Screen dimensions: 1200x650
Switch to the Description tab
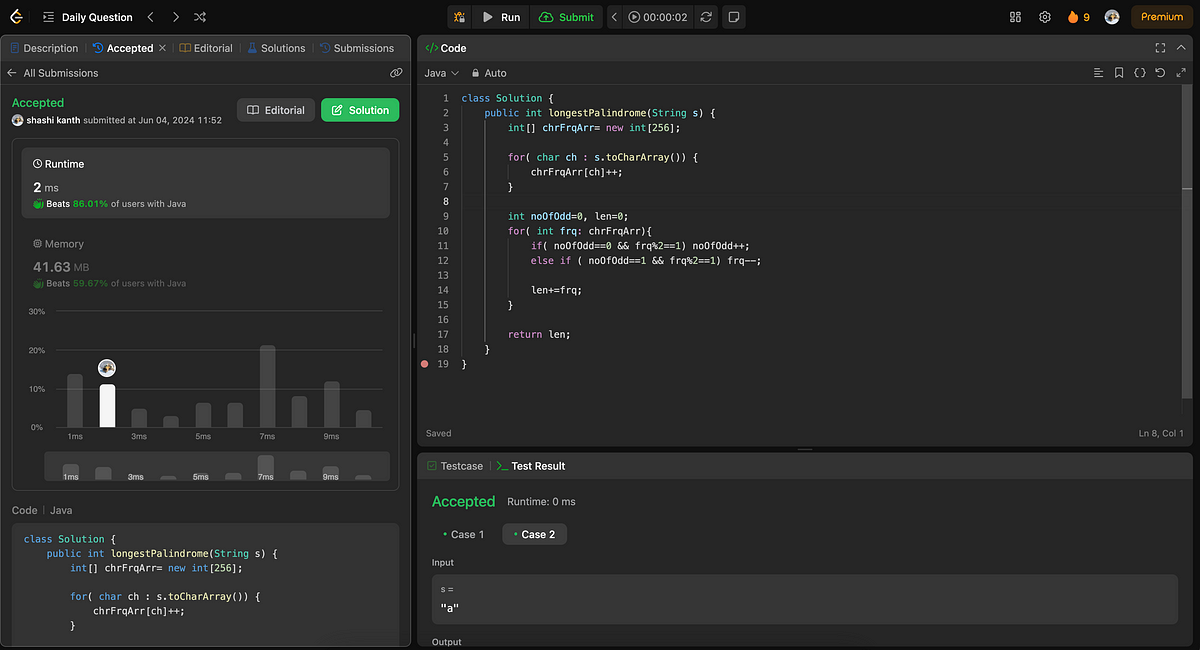[x=43, y=48]
